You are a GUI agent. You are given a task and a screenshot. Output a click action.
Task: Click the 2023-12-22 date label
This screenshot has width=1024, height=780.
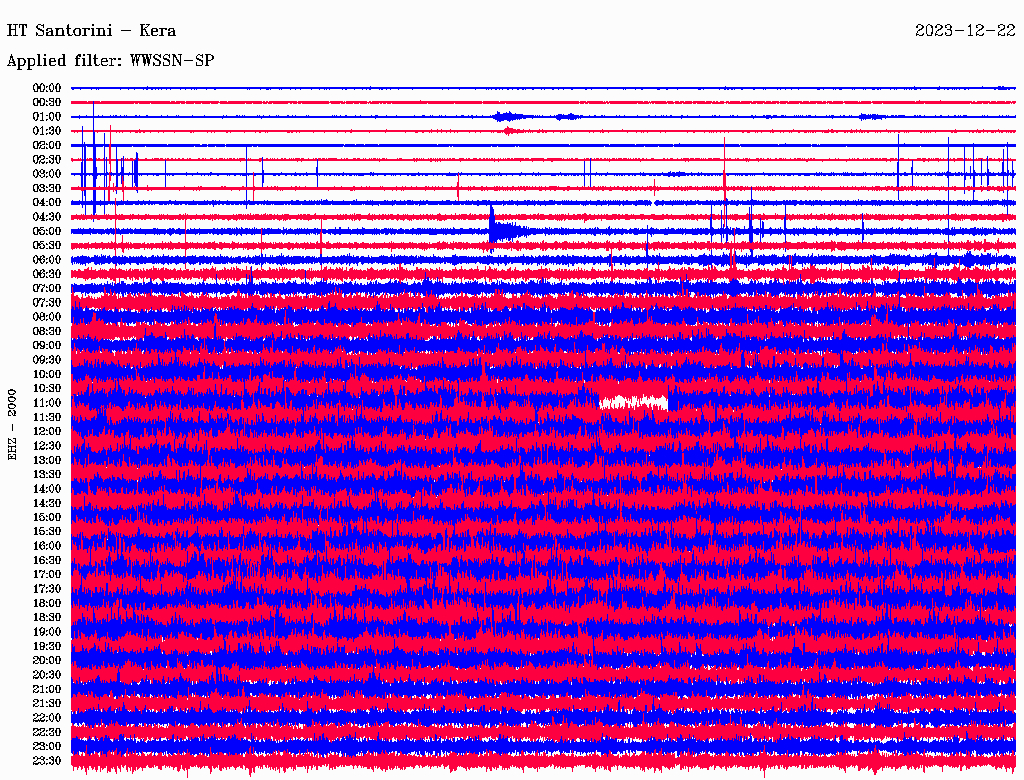coord(965,30)
